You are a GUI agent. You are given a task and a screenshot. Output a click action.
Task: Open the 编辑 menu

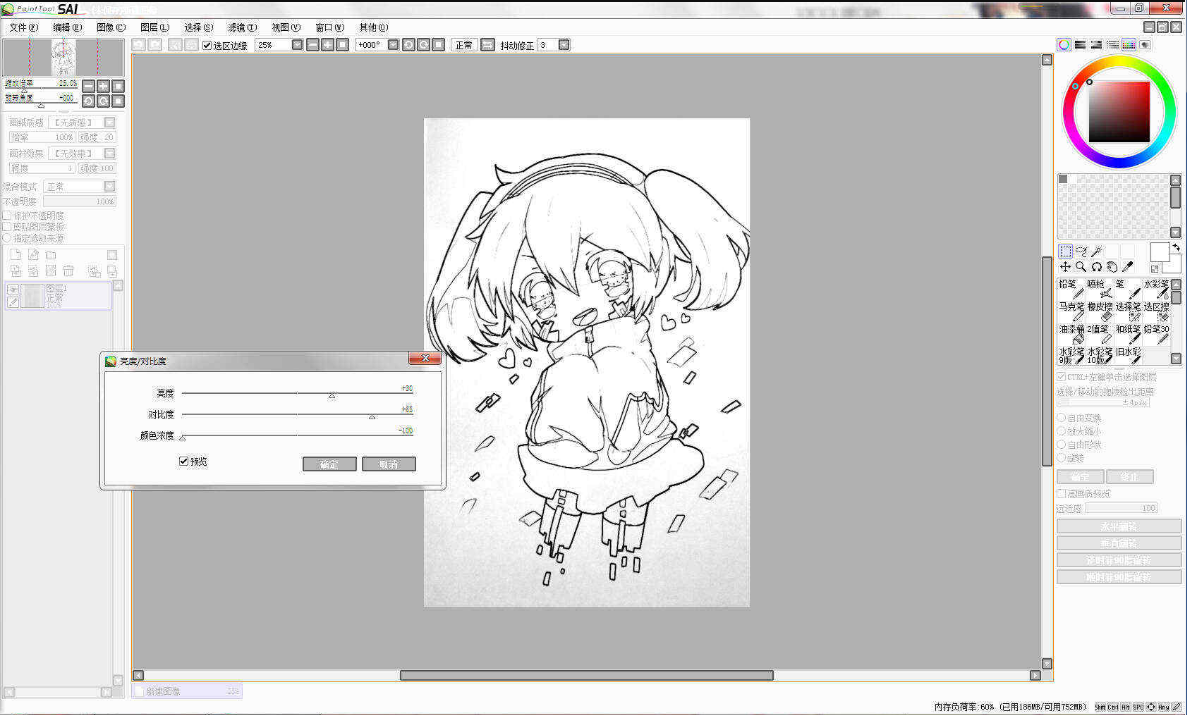[x=67, y=27]
